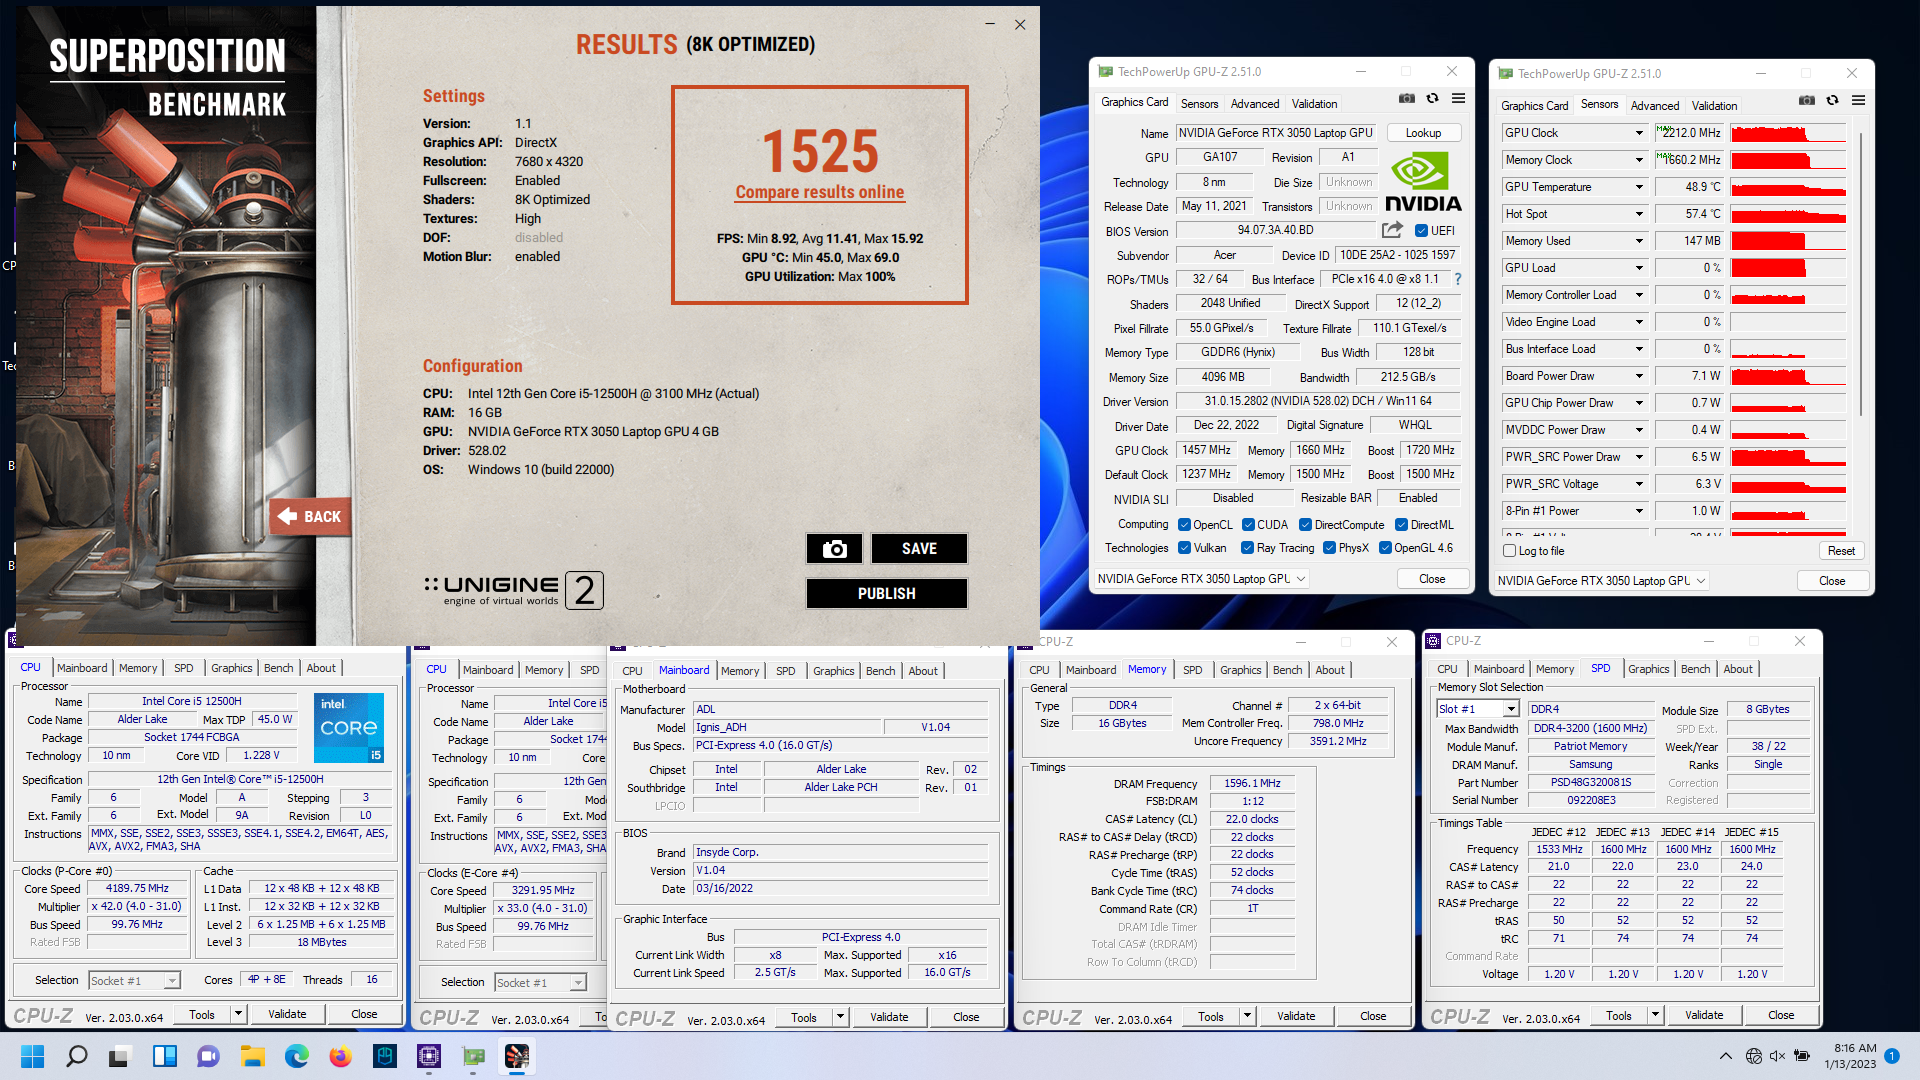Screen dimensions: 1920x1080
Task: Click the BIOS export share icon in GPU-Z
Action: (x=1392, y=230)
